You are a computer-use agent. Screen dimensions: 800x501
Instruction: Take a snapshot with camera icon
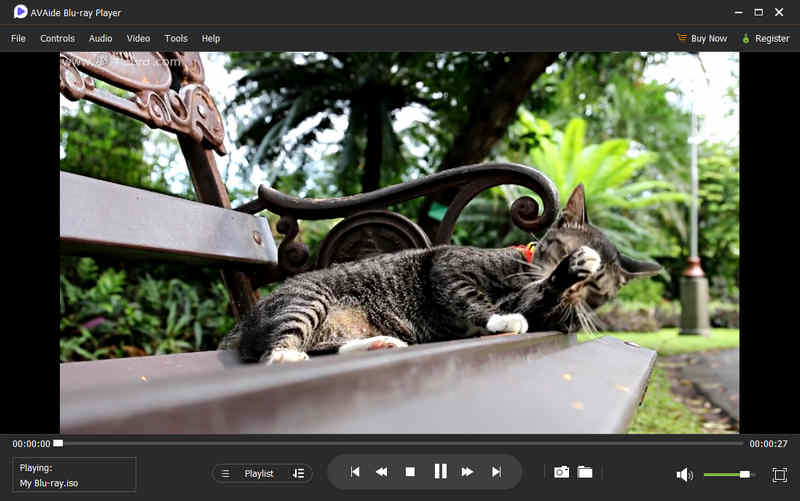(x=561, y=472)
